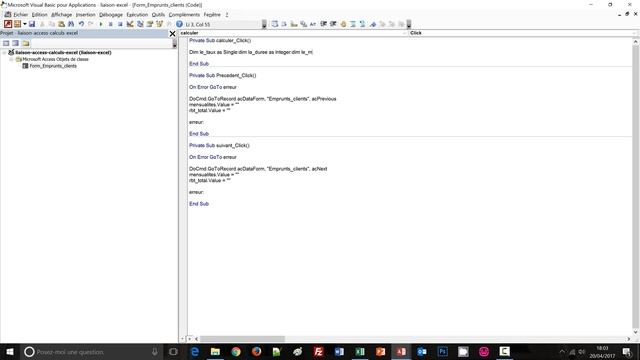Click the Insert Module toolbar icon
Screen dimensions: 640x360
(x=18, y=24)
